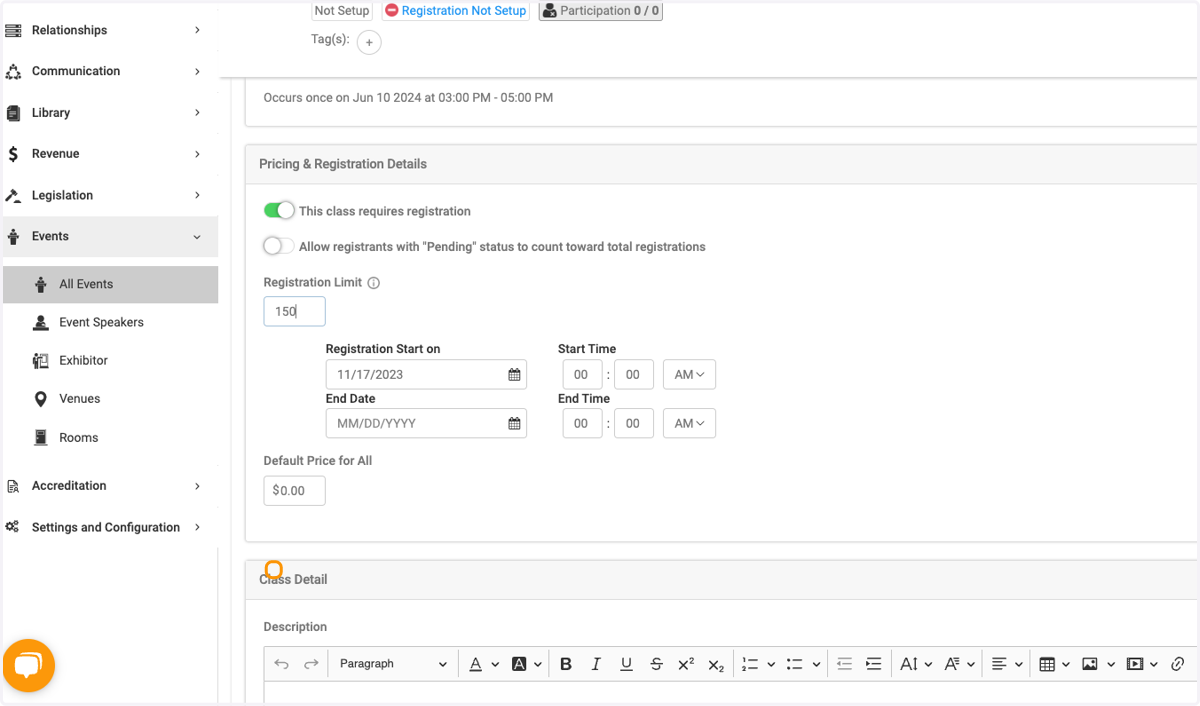Click the redo icon in editor toolbar

coord(311,664)
